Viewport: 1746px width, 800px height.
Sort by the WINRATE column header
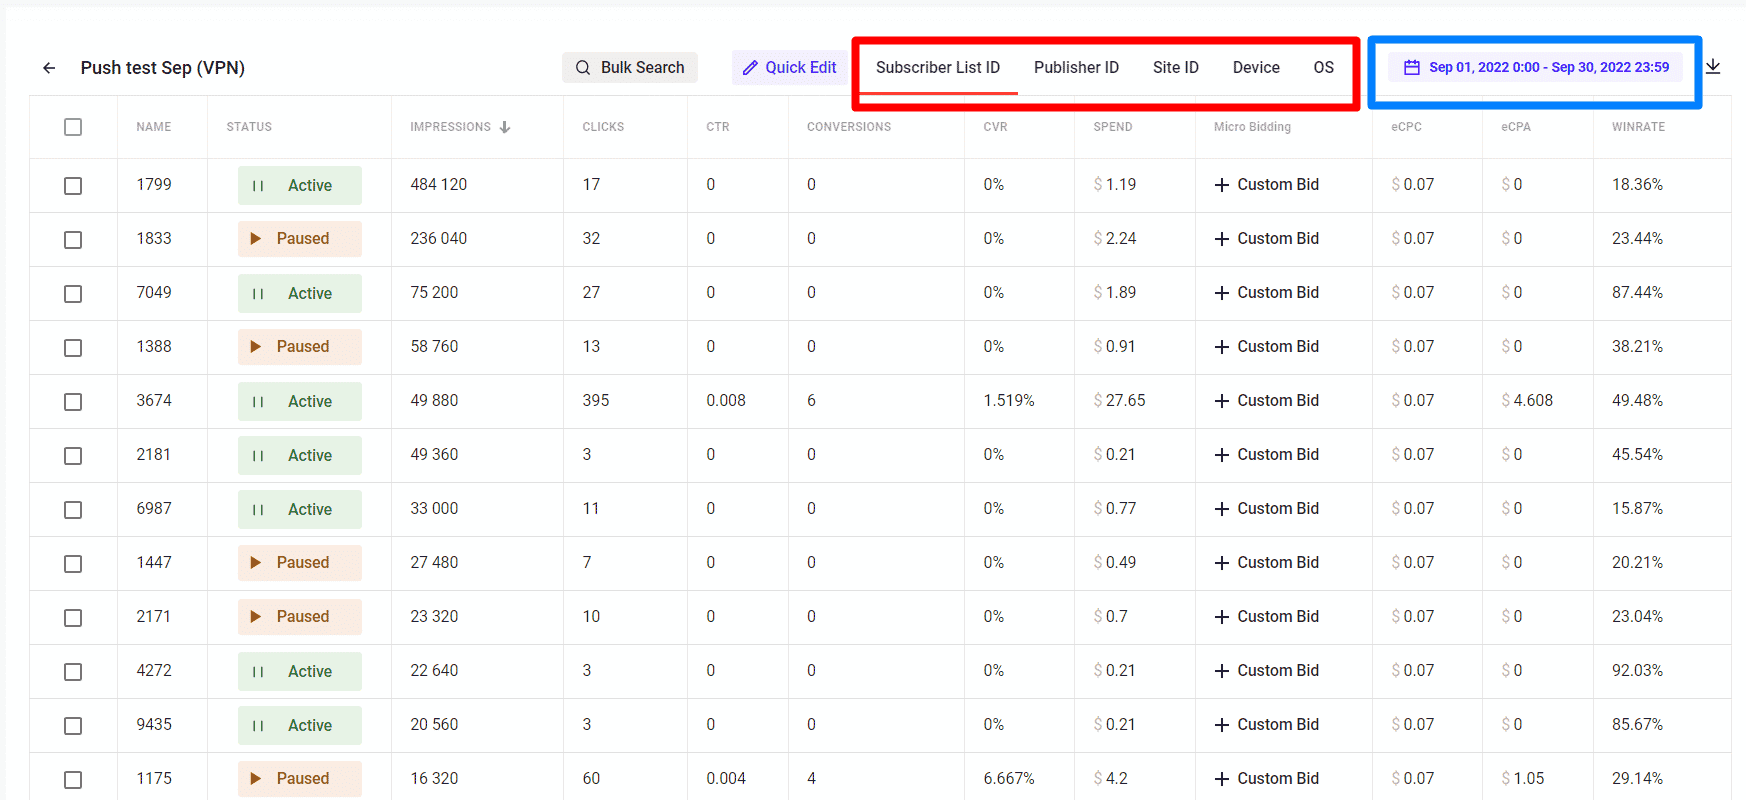[1638, 127]
